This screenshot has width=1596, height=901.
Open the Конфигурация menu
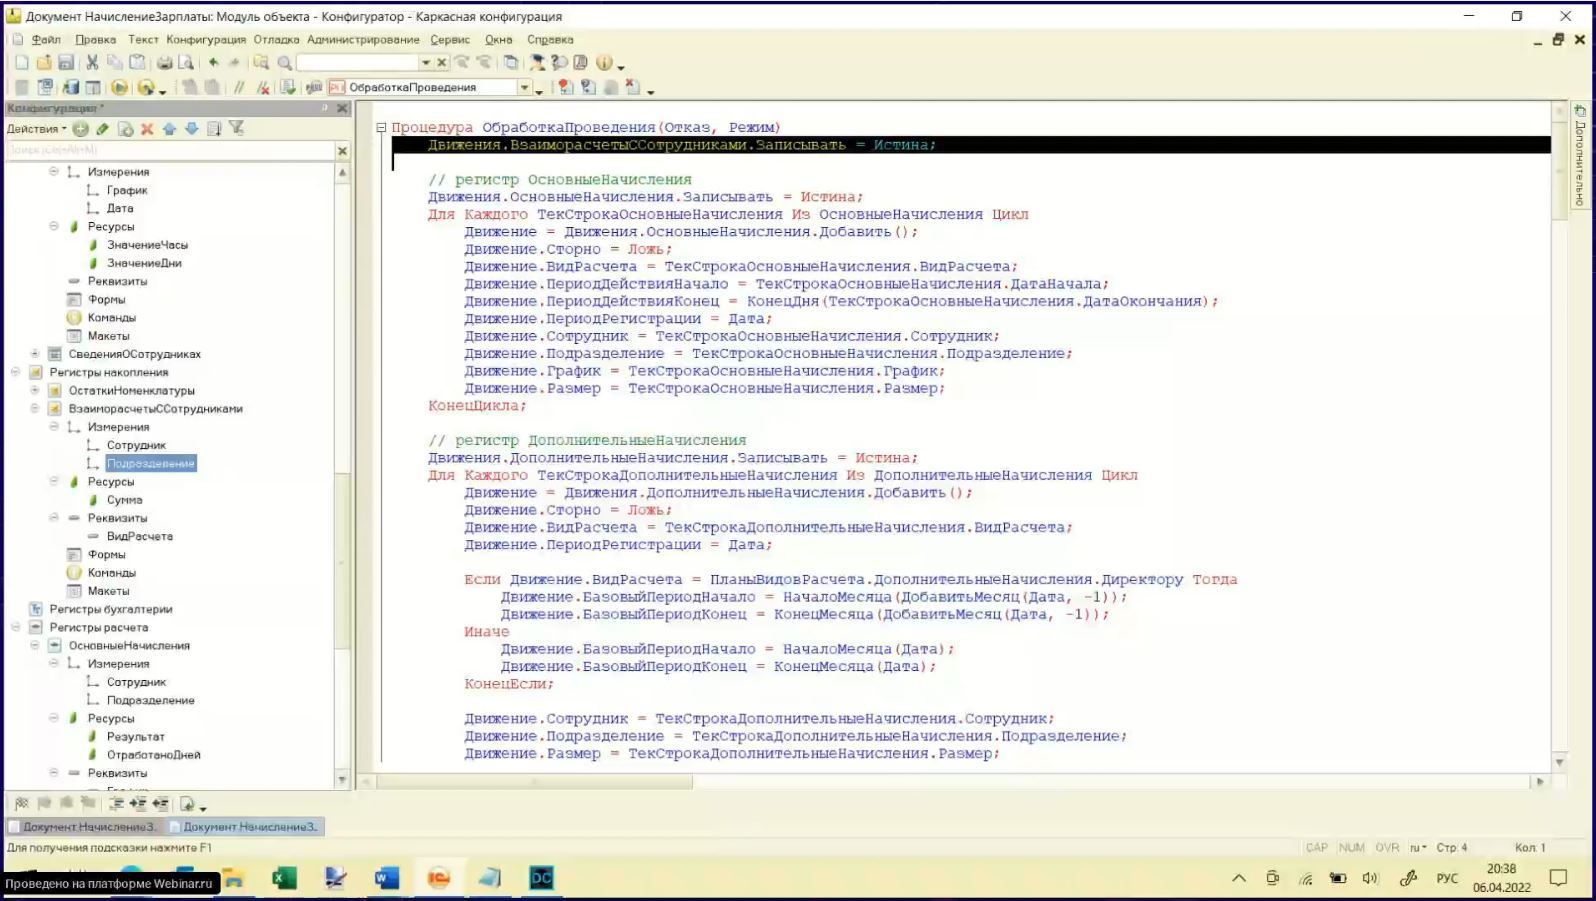[x=206, y=40]
